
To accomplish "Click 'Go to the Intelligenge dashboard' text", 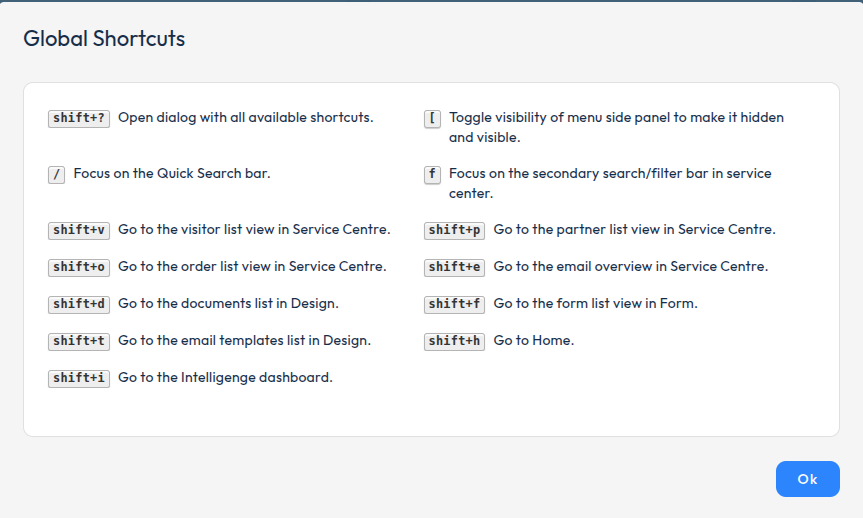I will 225,378.
